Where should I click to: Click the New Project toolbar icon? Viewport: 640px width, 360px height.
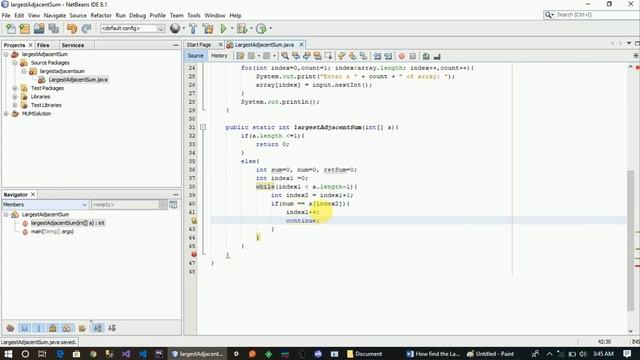click(24, 29)
